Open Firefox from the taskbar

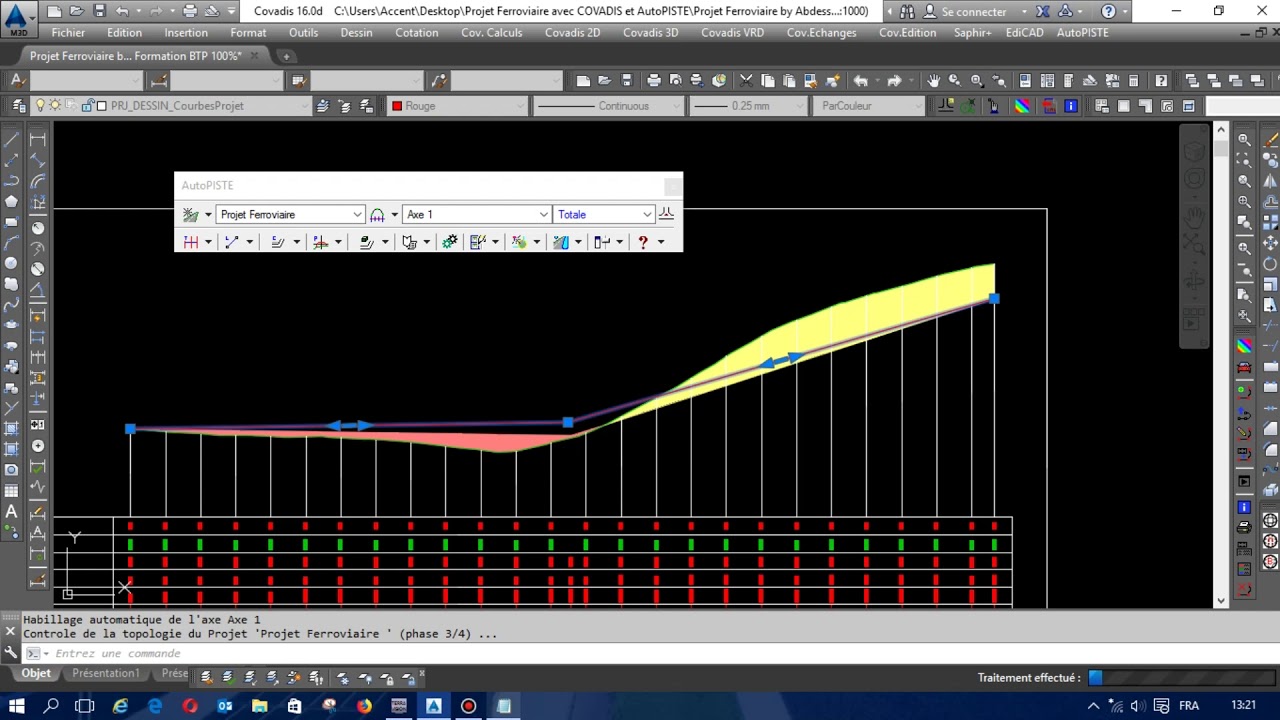tap(364, 706)
